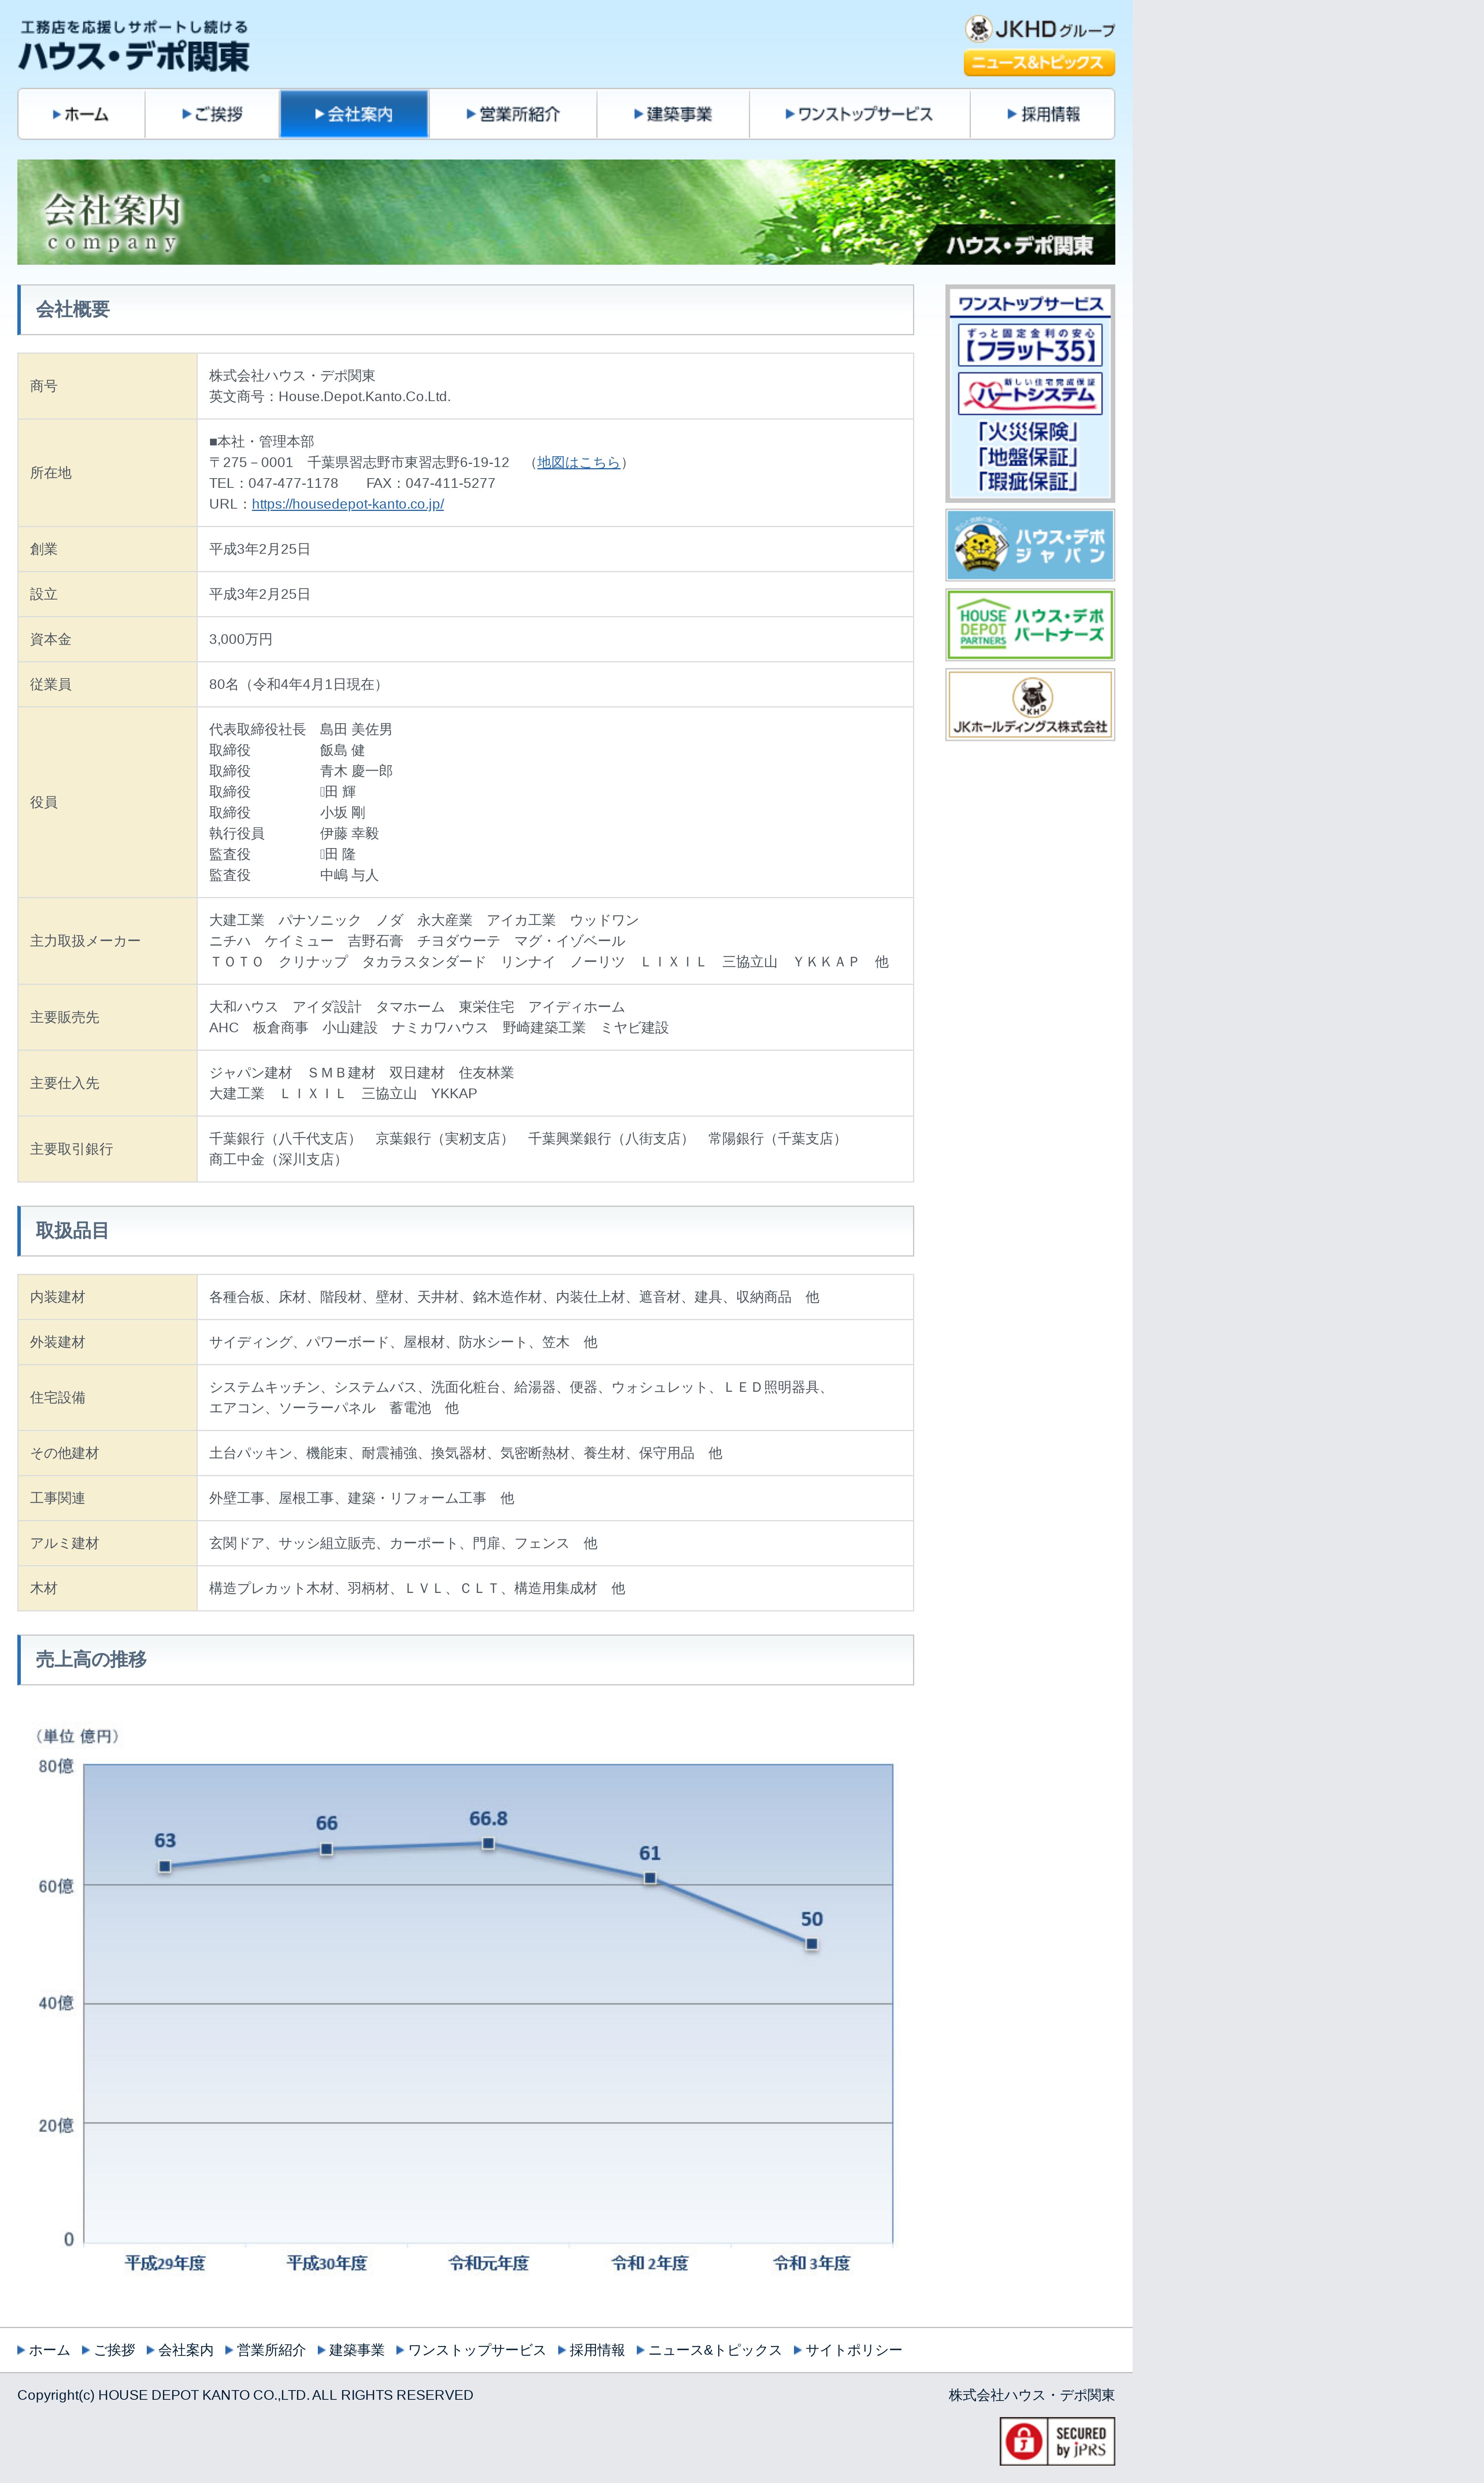Click ワンストップサービス in top menu
Image resolution: width=1484 pixels, height=2483 pixels.
pyautogui.click(x=859, y=114)
